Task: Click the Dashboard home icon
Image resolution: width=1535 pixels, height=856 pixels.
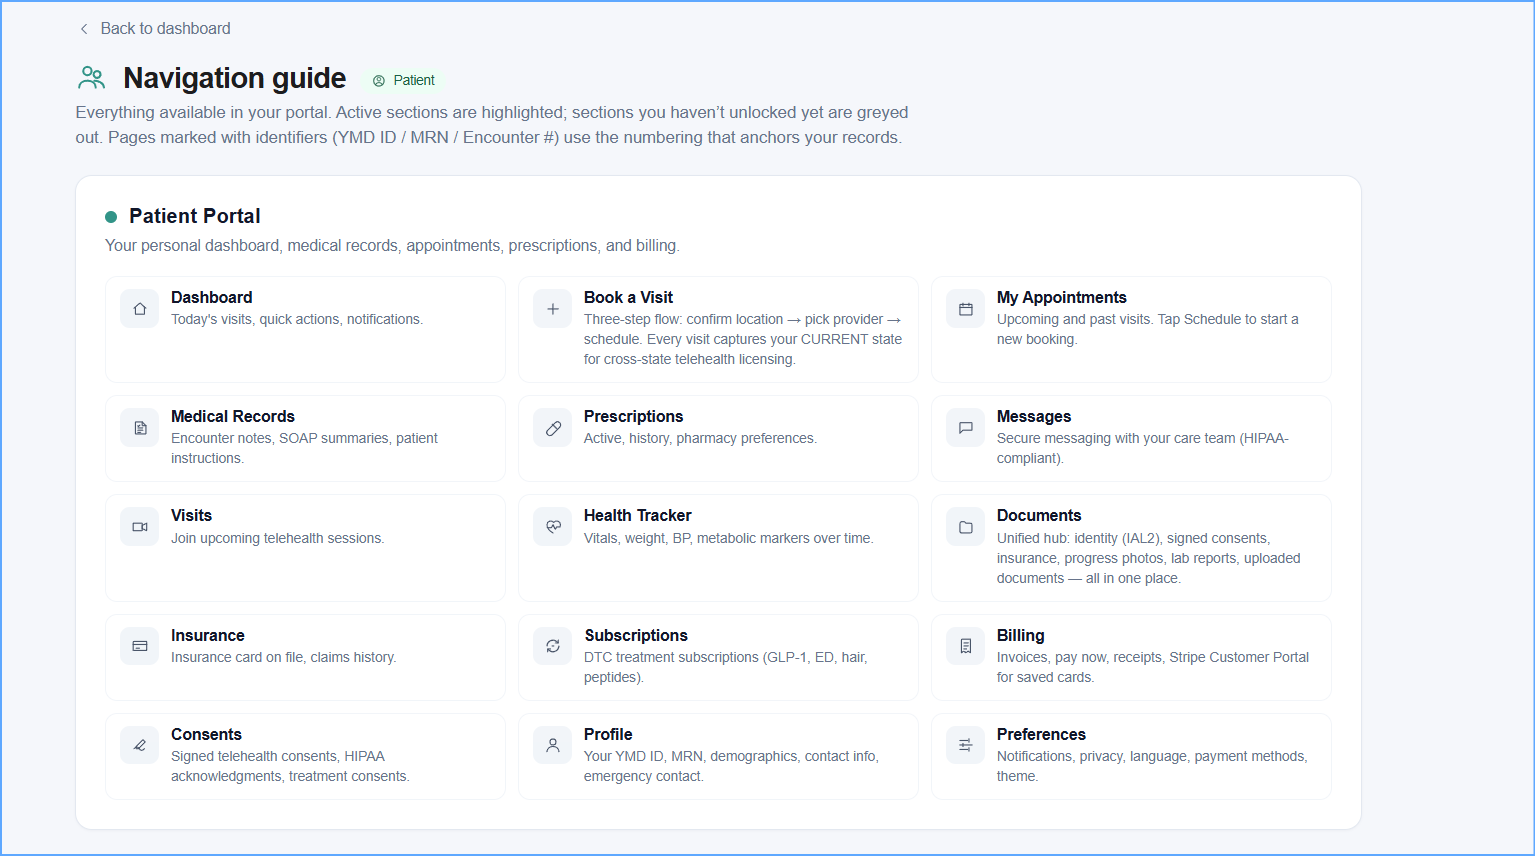Action: click(140, 309)
